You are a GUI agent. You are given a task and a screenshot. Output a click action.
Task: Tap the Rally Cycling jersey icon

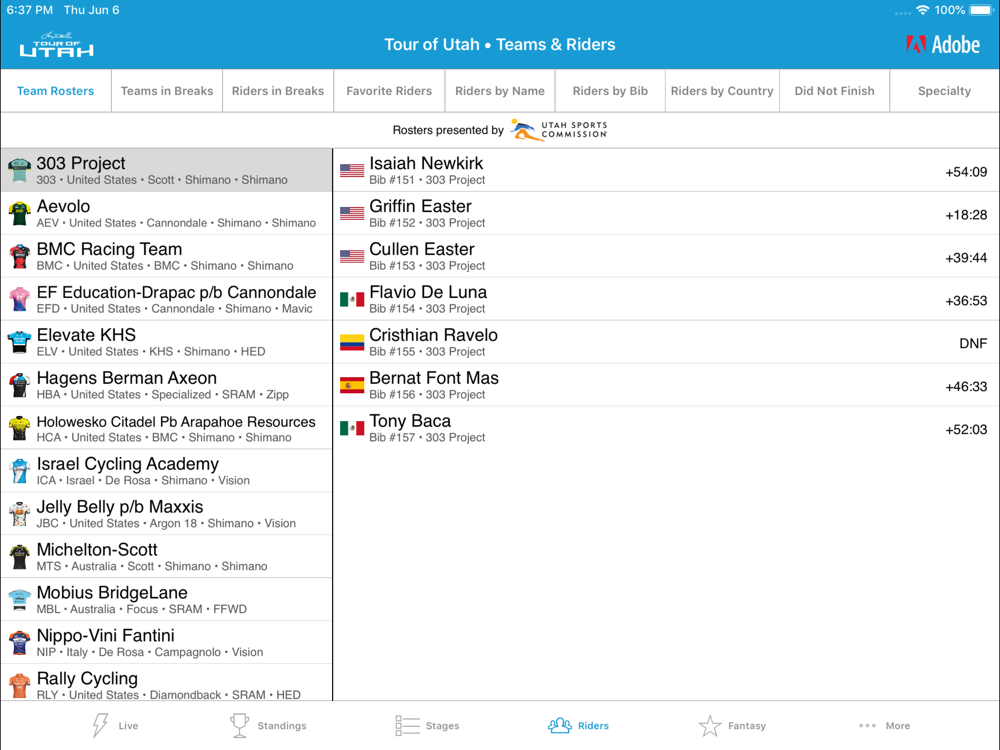19,686
